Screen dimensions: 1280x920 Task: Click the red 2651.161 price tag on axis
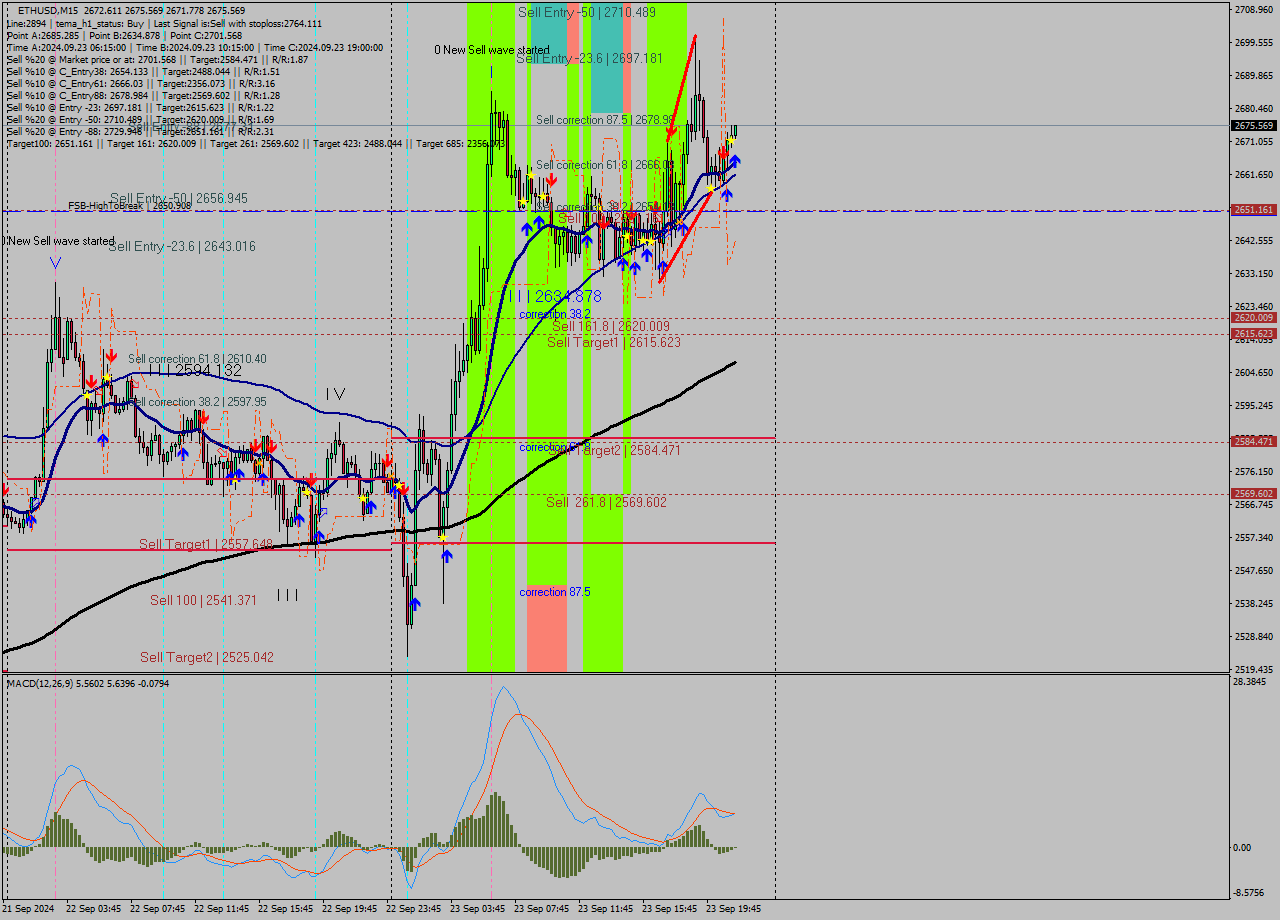point(1253,210)
